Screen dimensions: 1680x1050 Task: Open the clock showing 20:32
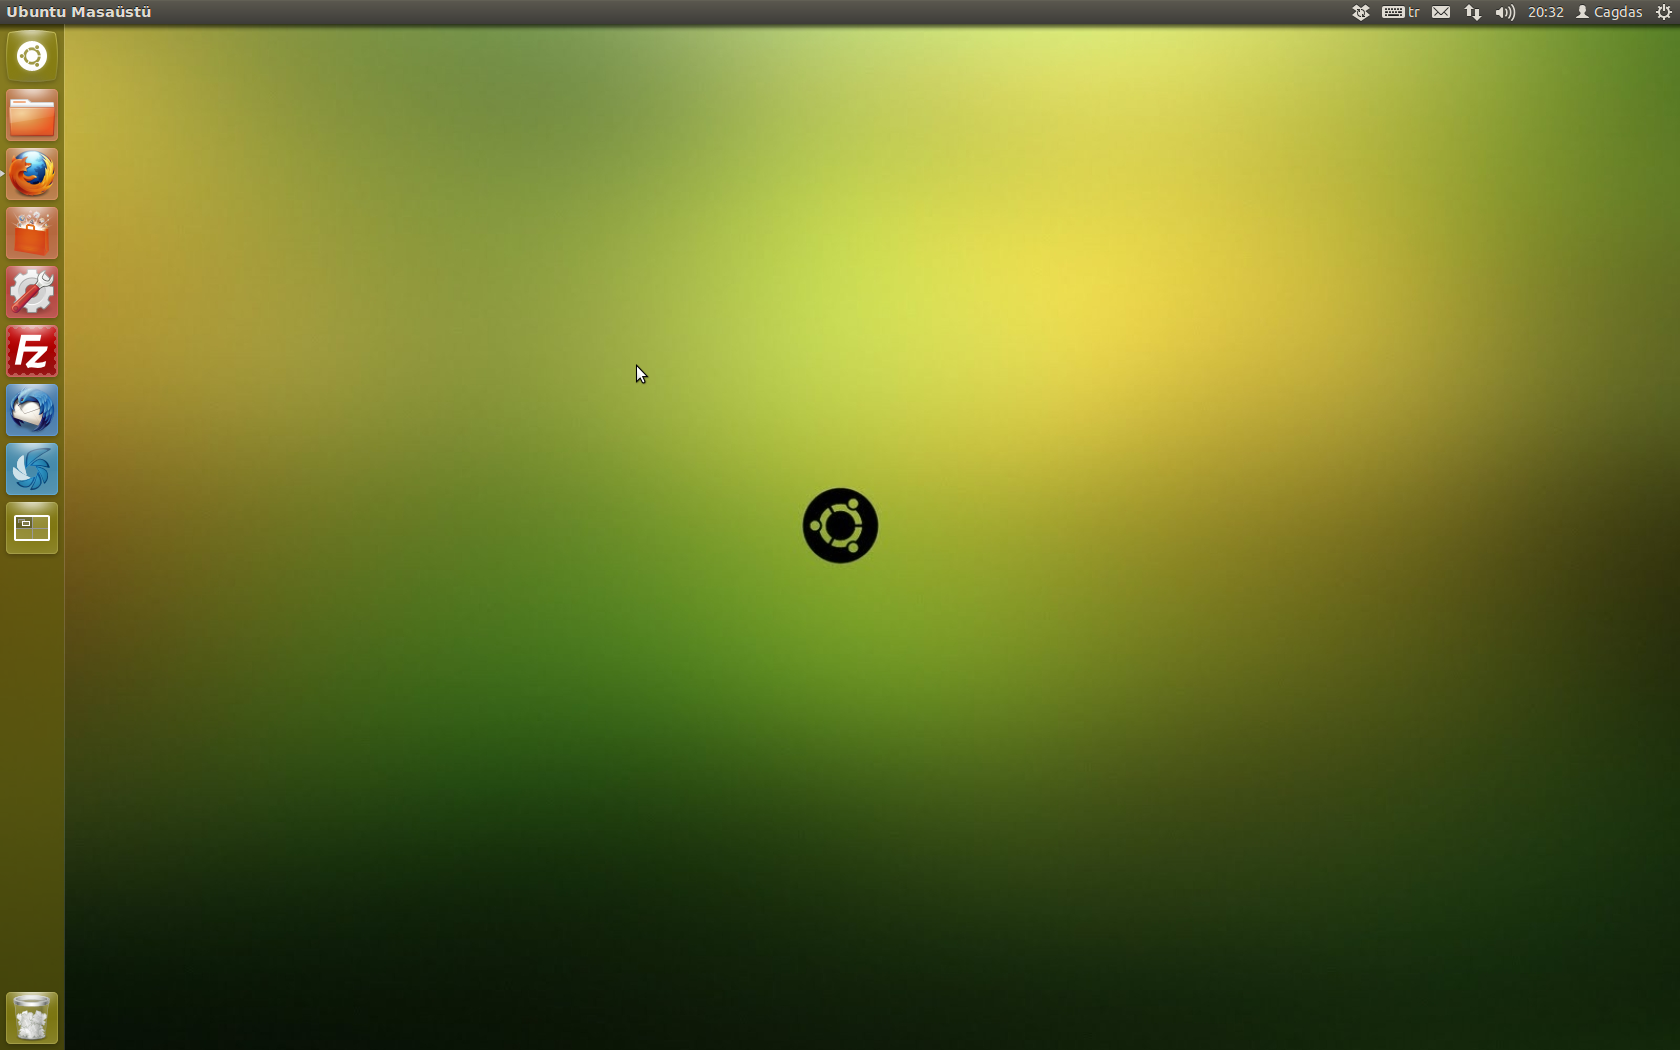click(1545, 12)
